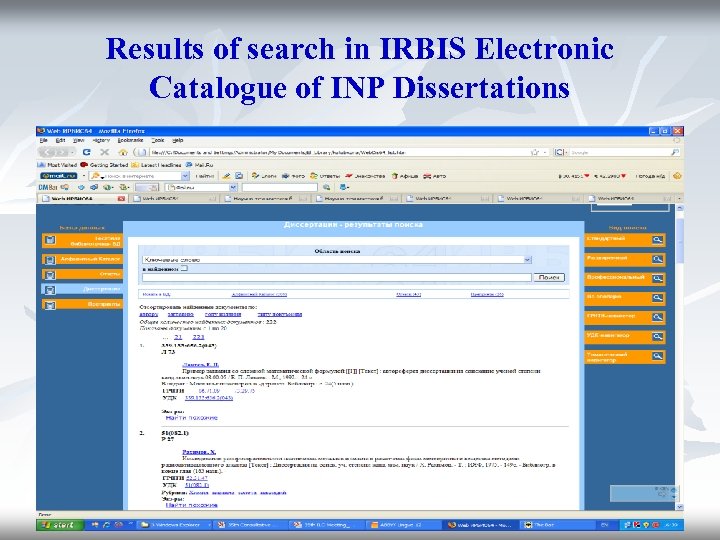Screen dimensions: 720x540
Task: Open the tab list dropdown arrow
Action: coord(679,198)
